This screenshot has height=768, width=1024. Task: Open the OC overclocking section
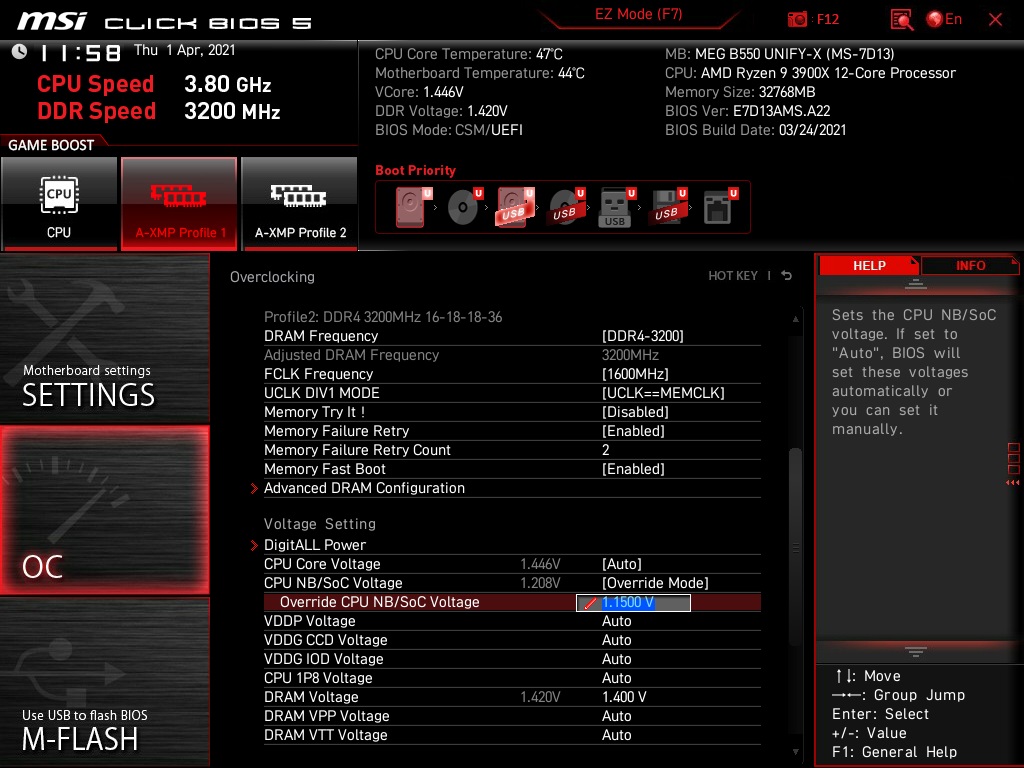coord(104,510)
